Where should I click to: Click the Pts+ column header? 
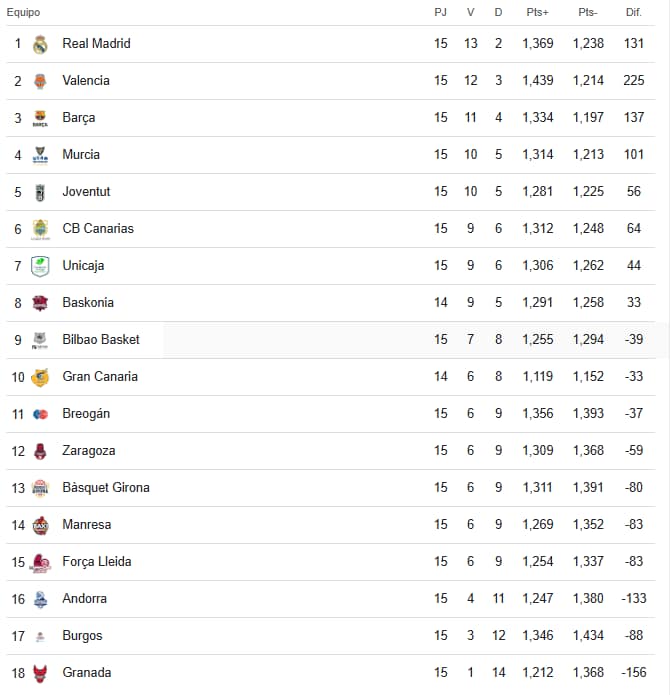click(x=537, y=12)
